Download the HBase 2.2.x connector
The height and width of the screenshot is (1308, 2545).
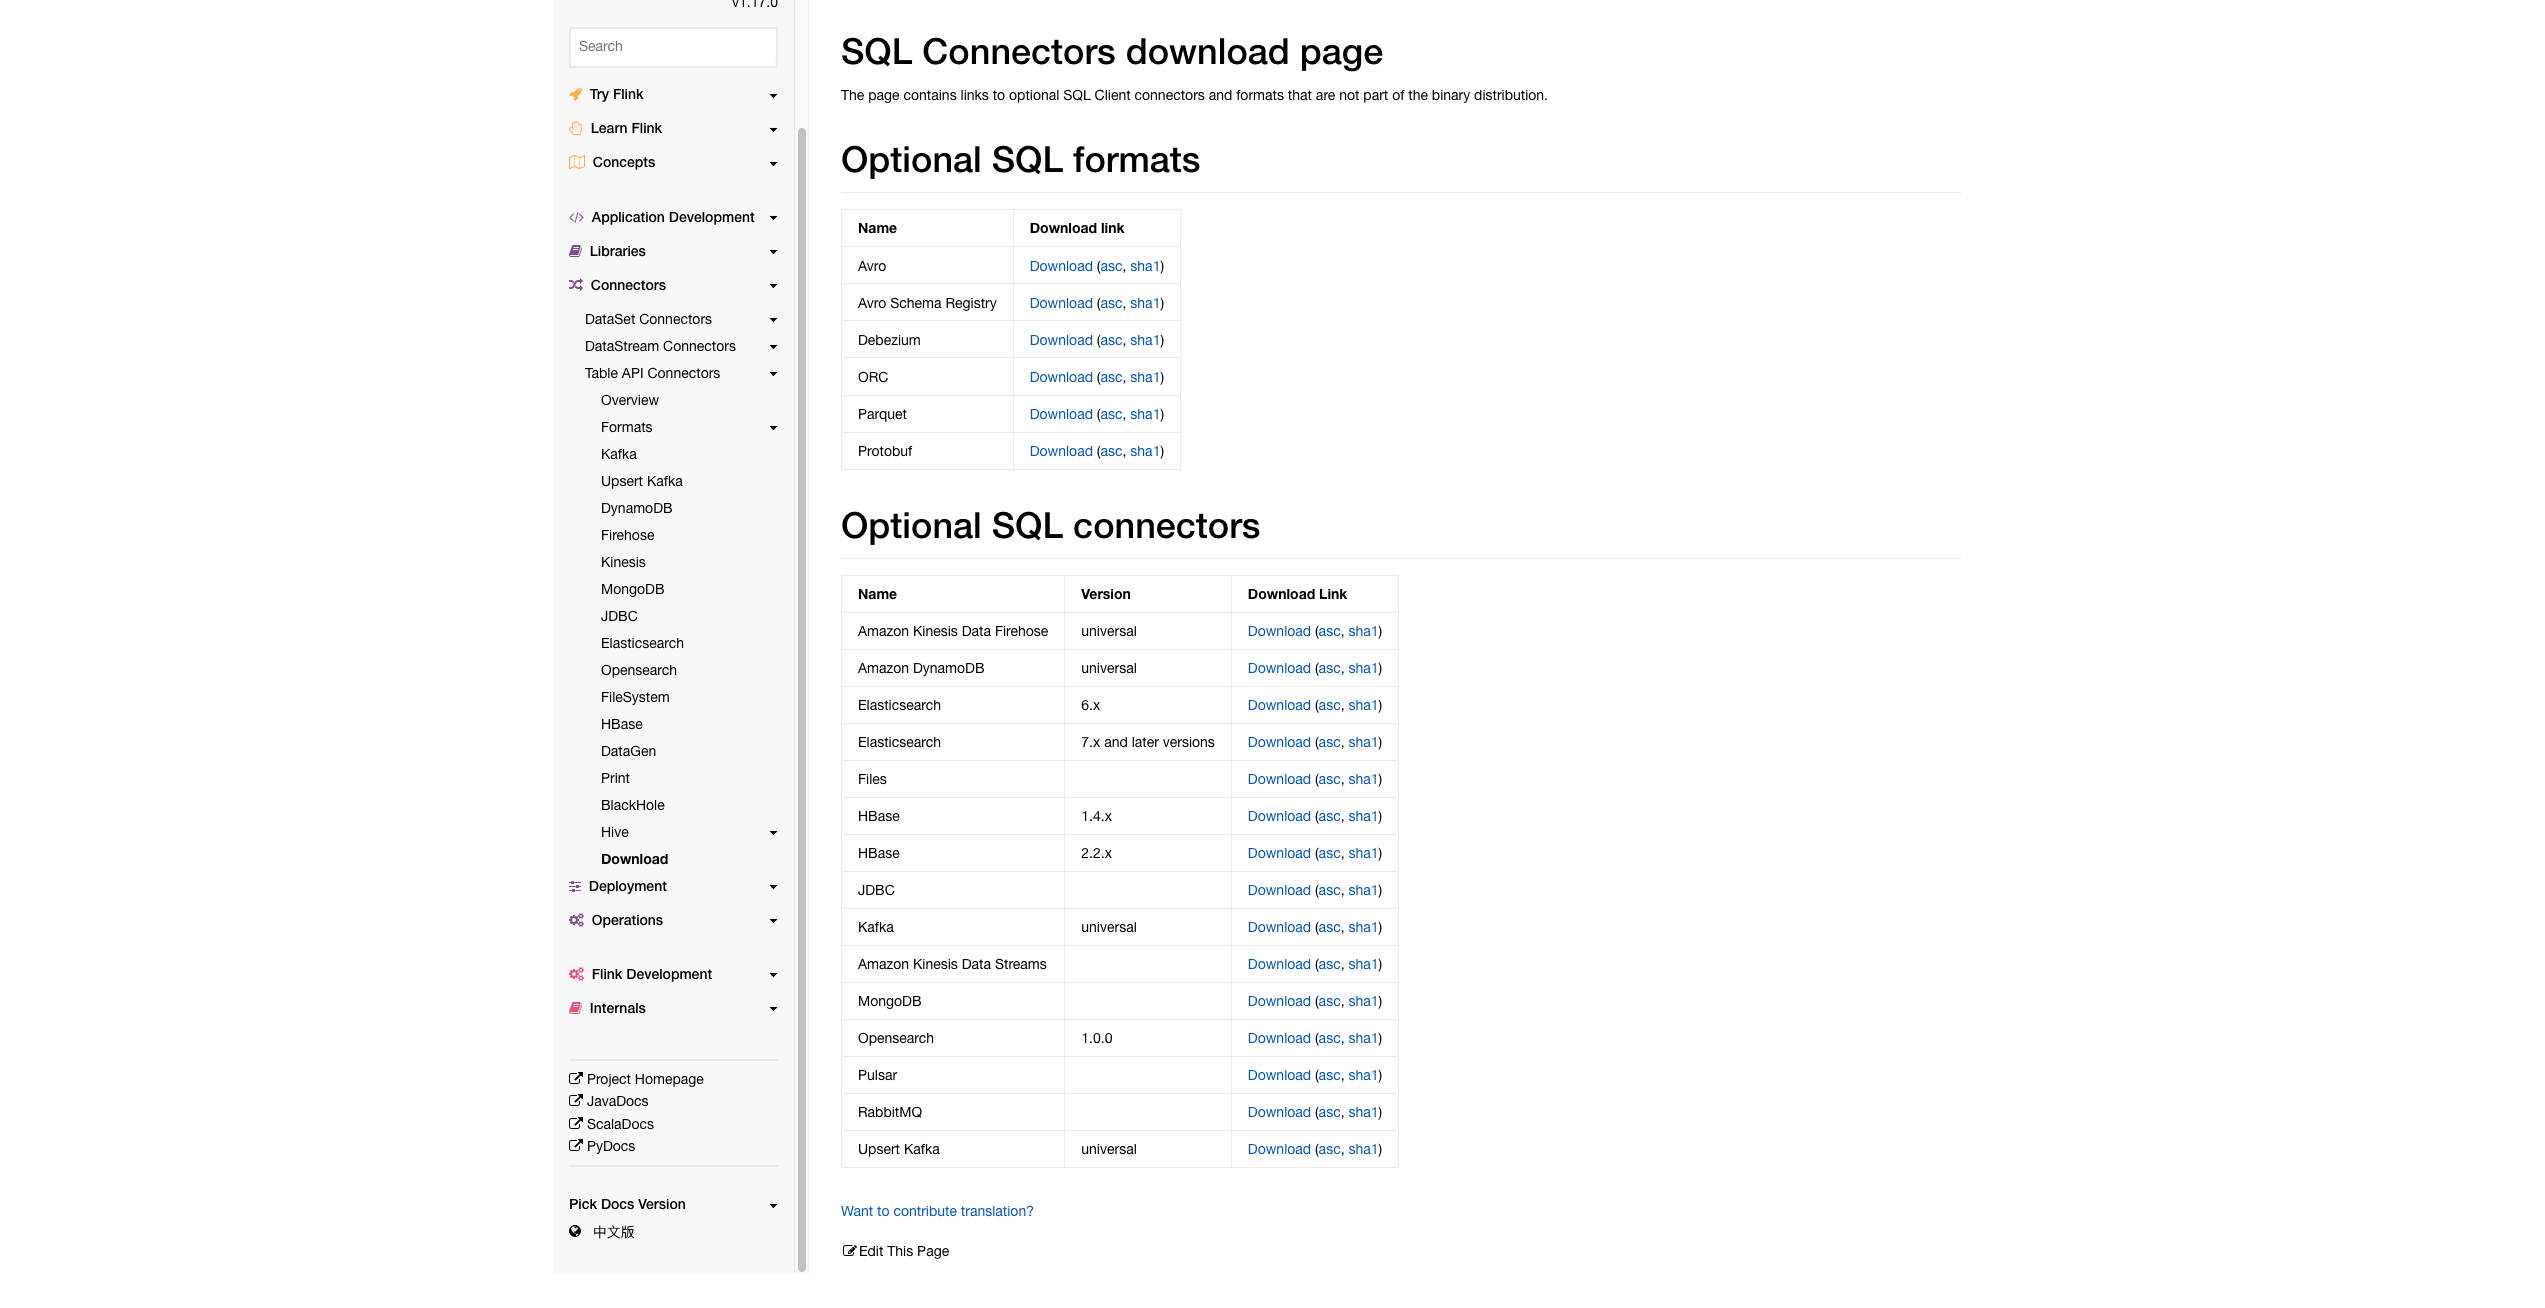[1279, 853]
